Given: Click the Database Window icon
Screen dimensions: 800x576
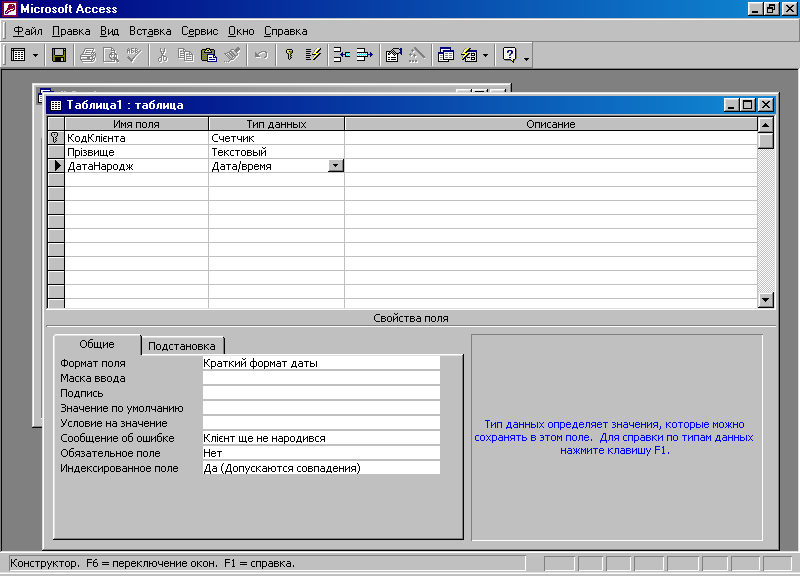Looking at the screenshot, I should 445,55.
